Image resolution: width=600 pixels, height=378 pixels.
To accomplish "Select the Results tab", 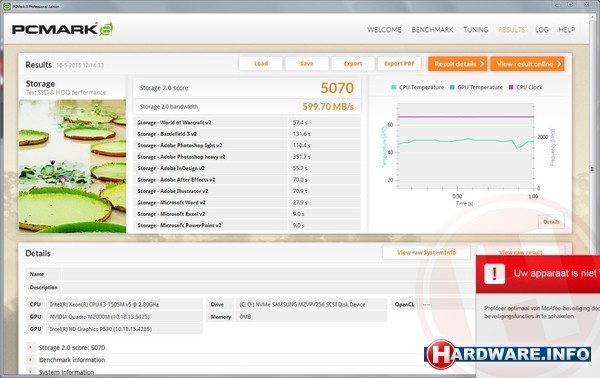I will click(x=512, y=29).
